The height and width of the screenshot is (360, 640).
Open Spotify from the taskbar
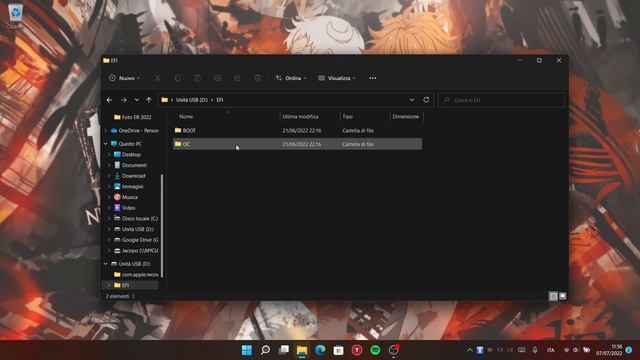tap(375, 350)
